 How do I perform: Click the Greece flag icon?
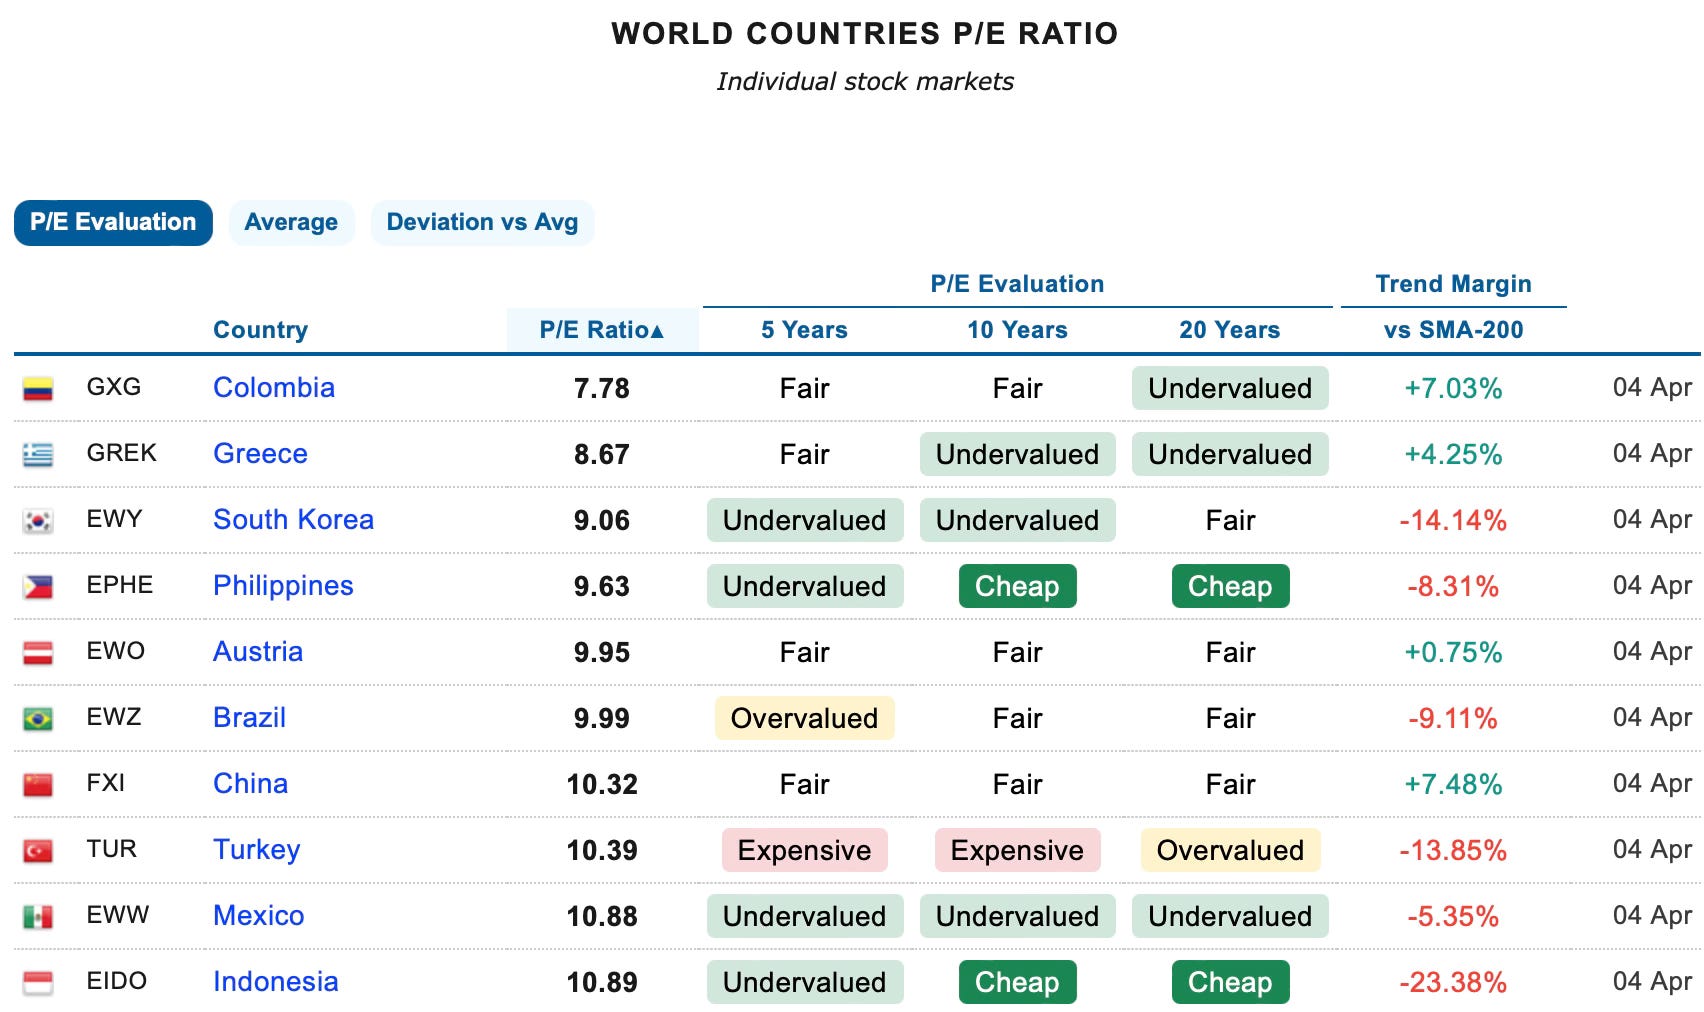click(38, 455)
